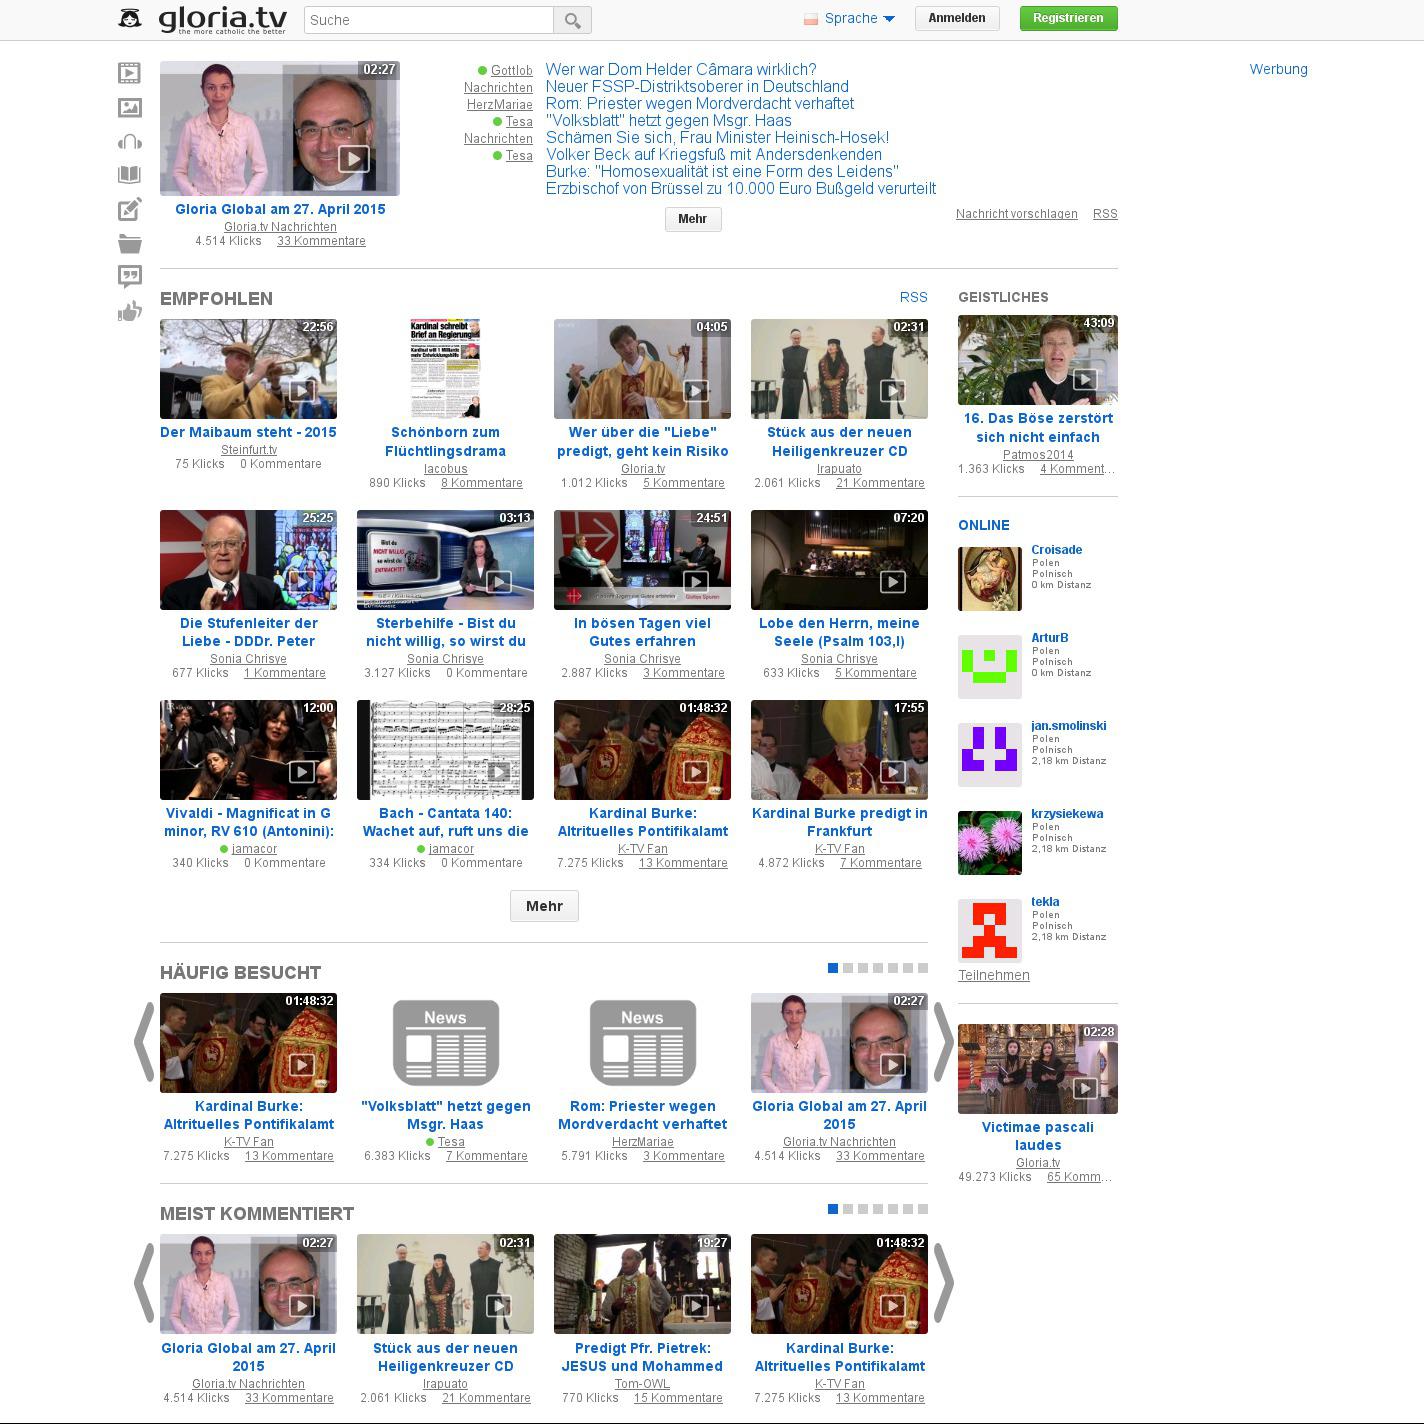Click the magnifier search button

pyautogui.click(x=573, y=20)
